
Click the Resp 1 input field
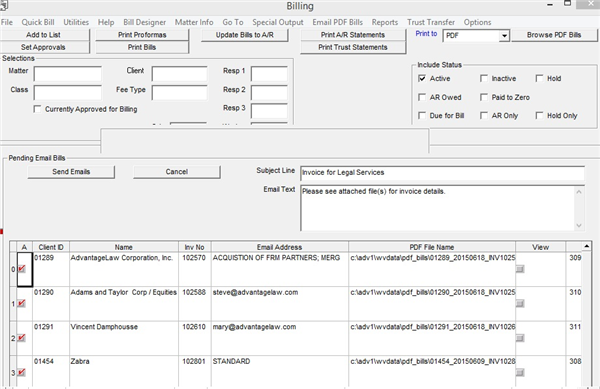pos(269,73)
